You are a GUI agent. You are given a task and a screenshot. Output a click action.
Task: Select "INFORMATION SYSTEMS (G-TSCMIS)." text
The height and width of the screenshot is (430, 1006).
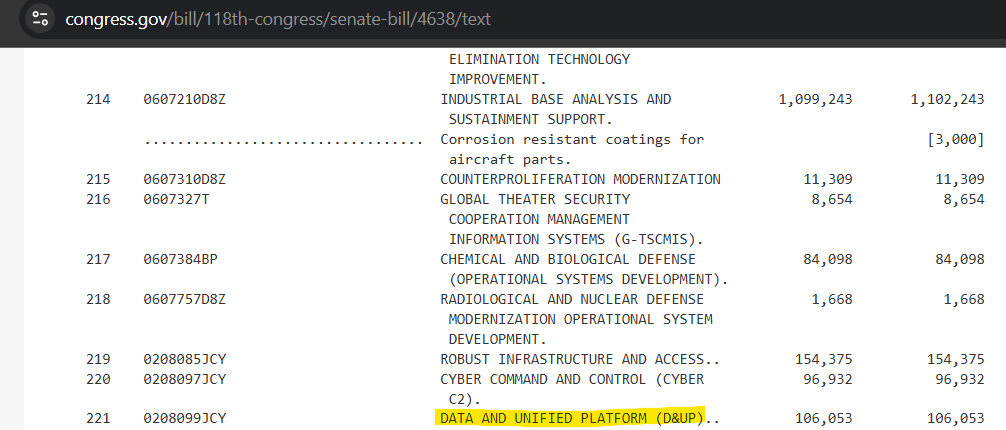tap(576, 239)
